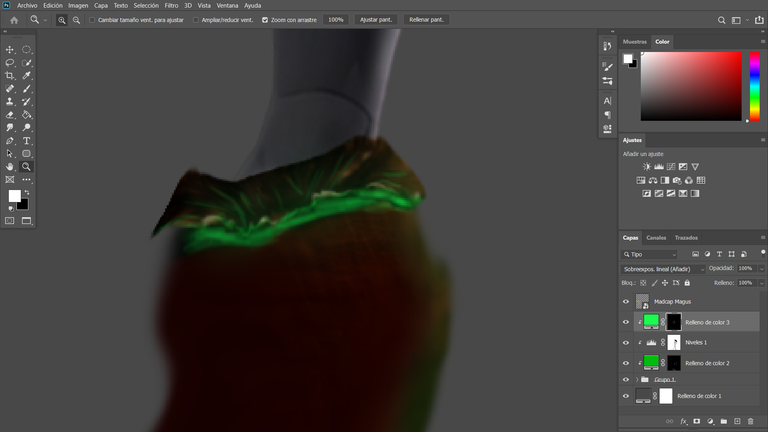This screenshot has width=768, height=432.
Task: Select the Lasso tool
Action: click(10, 63)
